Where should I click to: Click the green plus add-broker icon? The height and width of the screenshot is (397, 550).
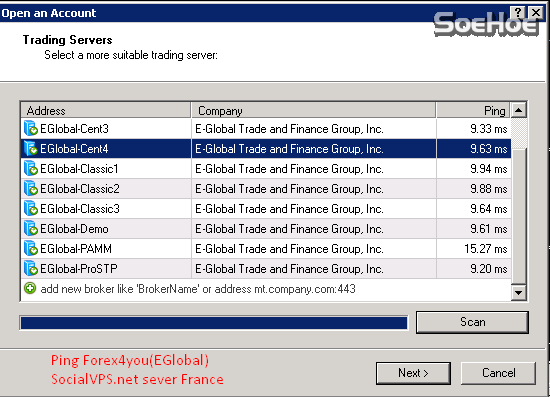point(30,288)
